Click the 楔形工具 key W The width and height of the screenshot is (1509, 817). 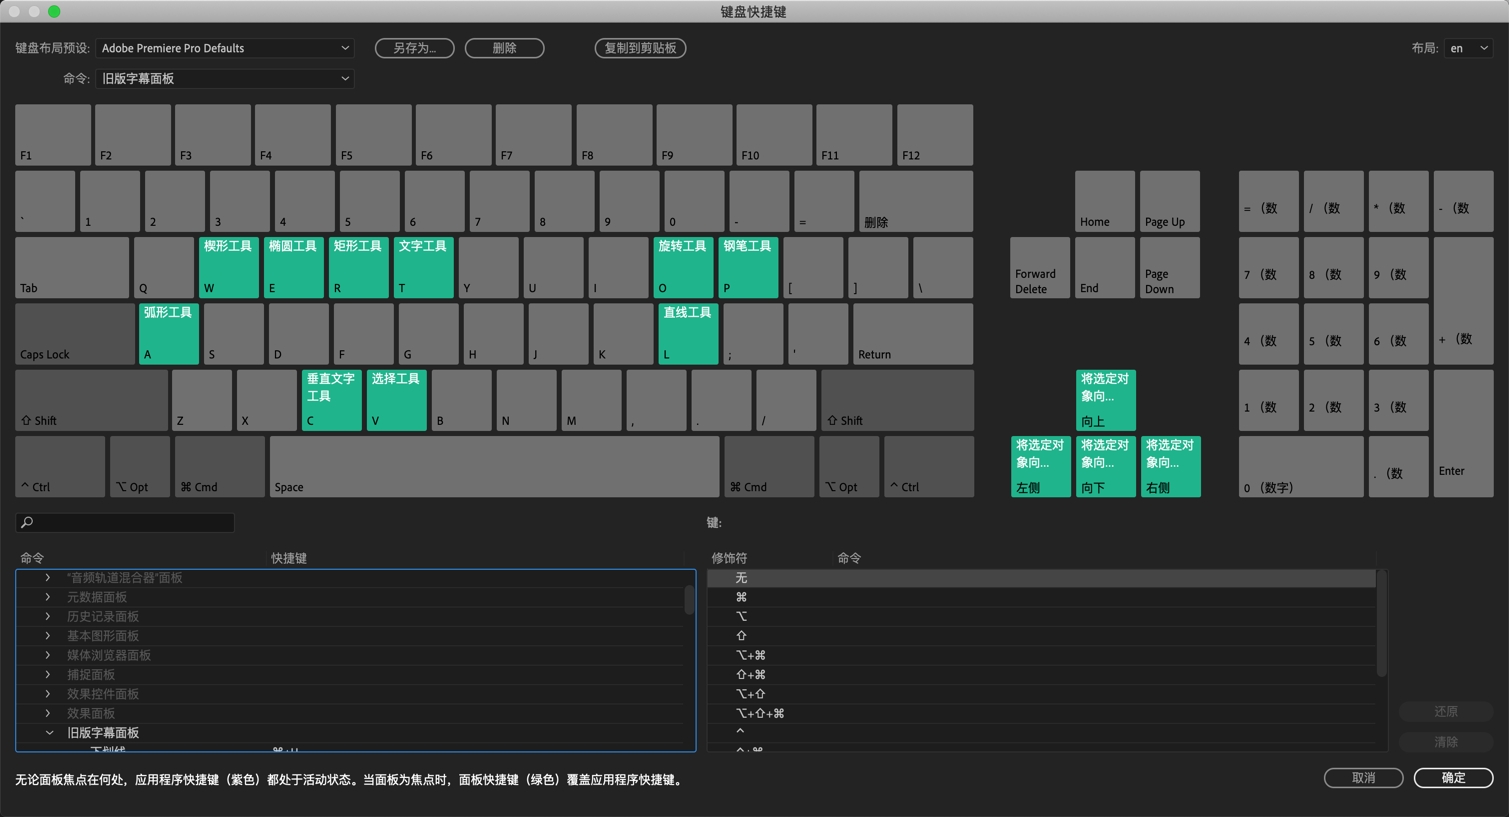228,267
